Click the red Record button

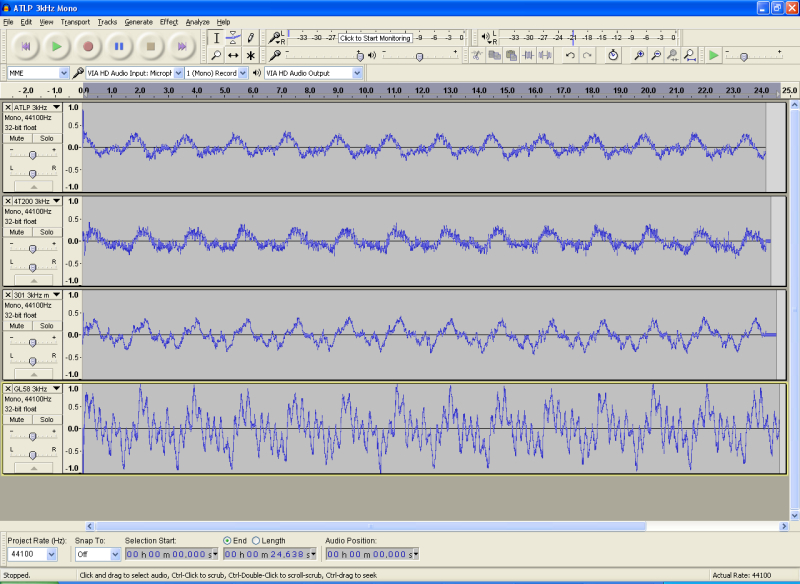point(88,46)
